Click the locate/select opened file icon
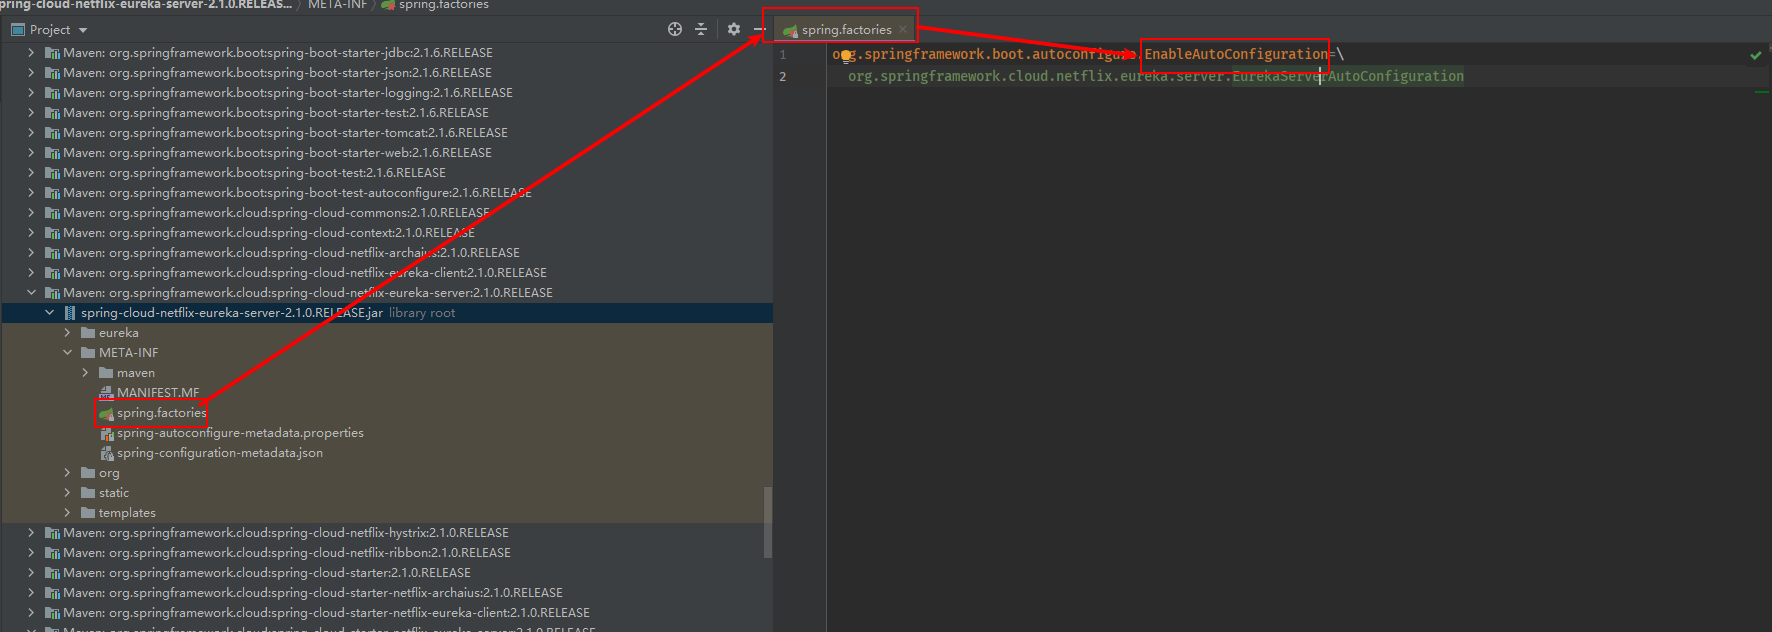1772x632 pixels. click(675, 29)
